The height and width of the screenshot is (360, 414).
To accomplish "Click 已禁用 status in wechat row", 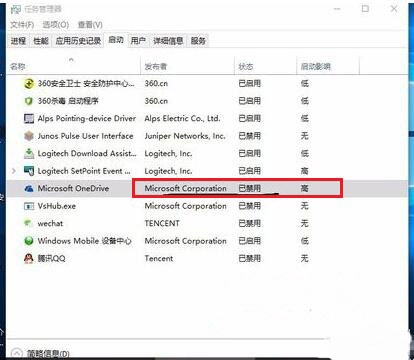I will 249,223.
